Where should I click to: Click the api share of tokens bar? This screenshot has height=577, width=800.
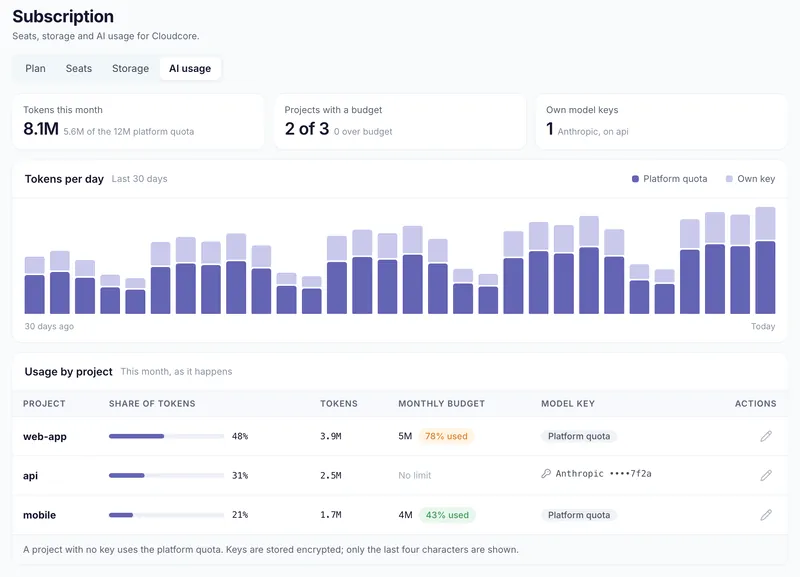click(166, 475)
